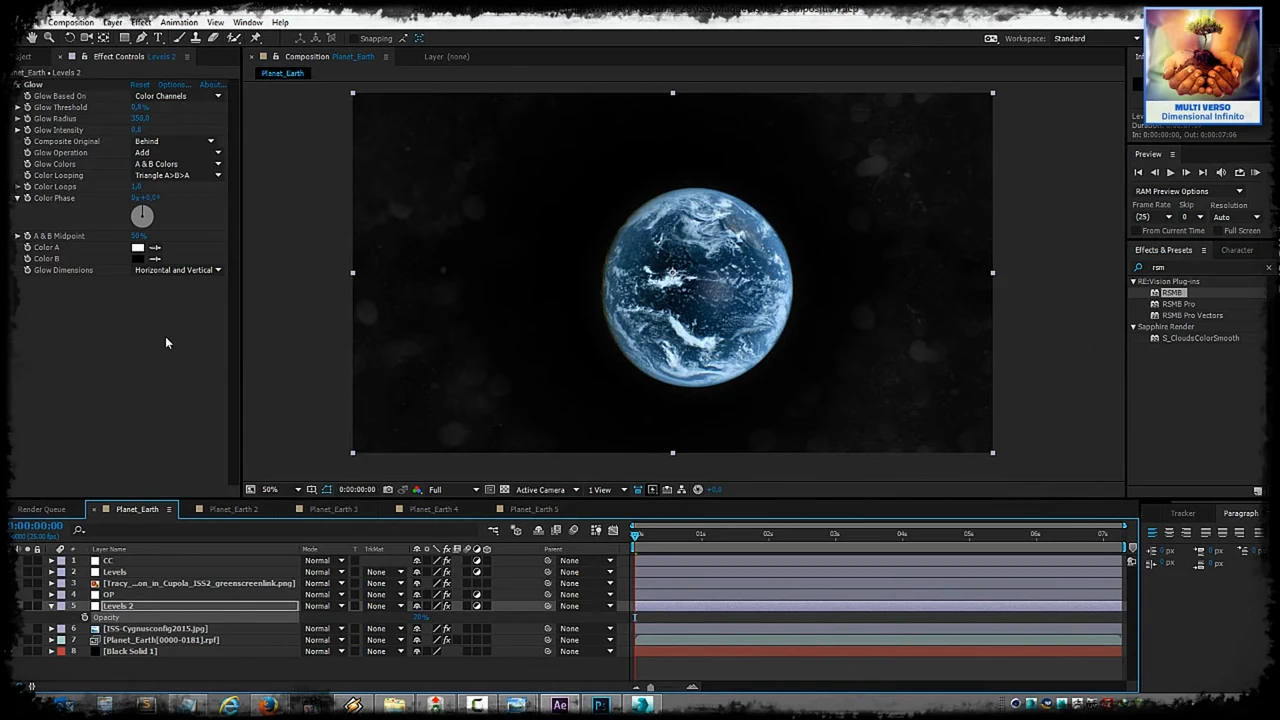Image resolution: width=1280 pixels, height=720 pixels.
Task: Jump to first frame in Preview panel
Action: pyautogui.click(x=1138, y=172)
